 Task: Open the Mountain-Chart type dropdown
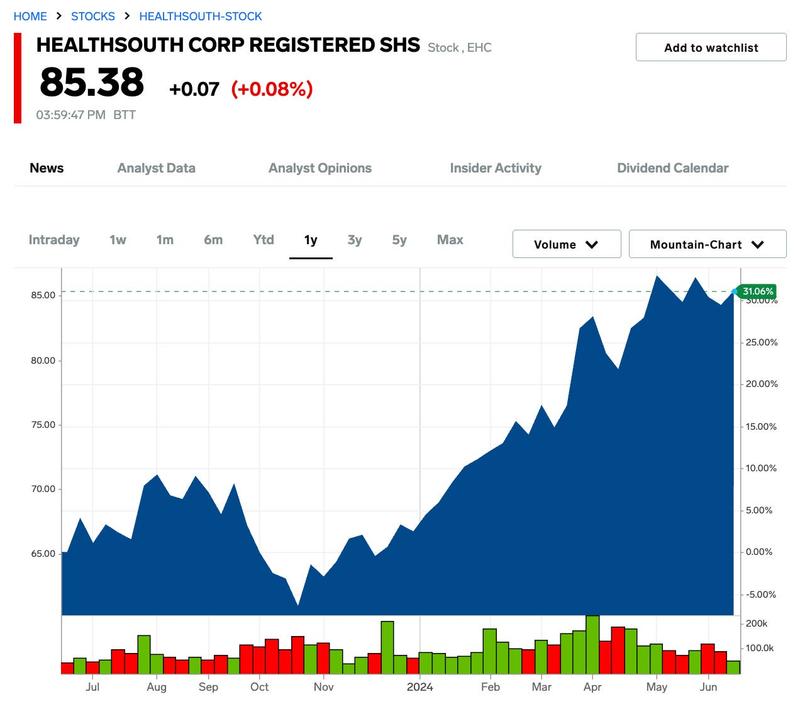pos(707,244)
